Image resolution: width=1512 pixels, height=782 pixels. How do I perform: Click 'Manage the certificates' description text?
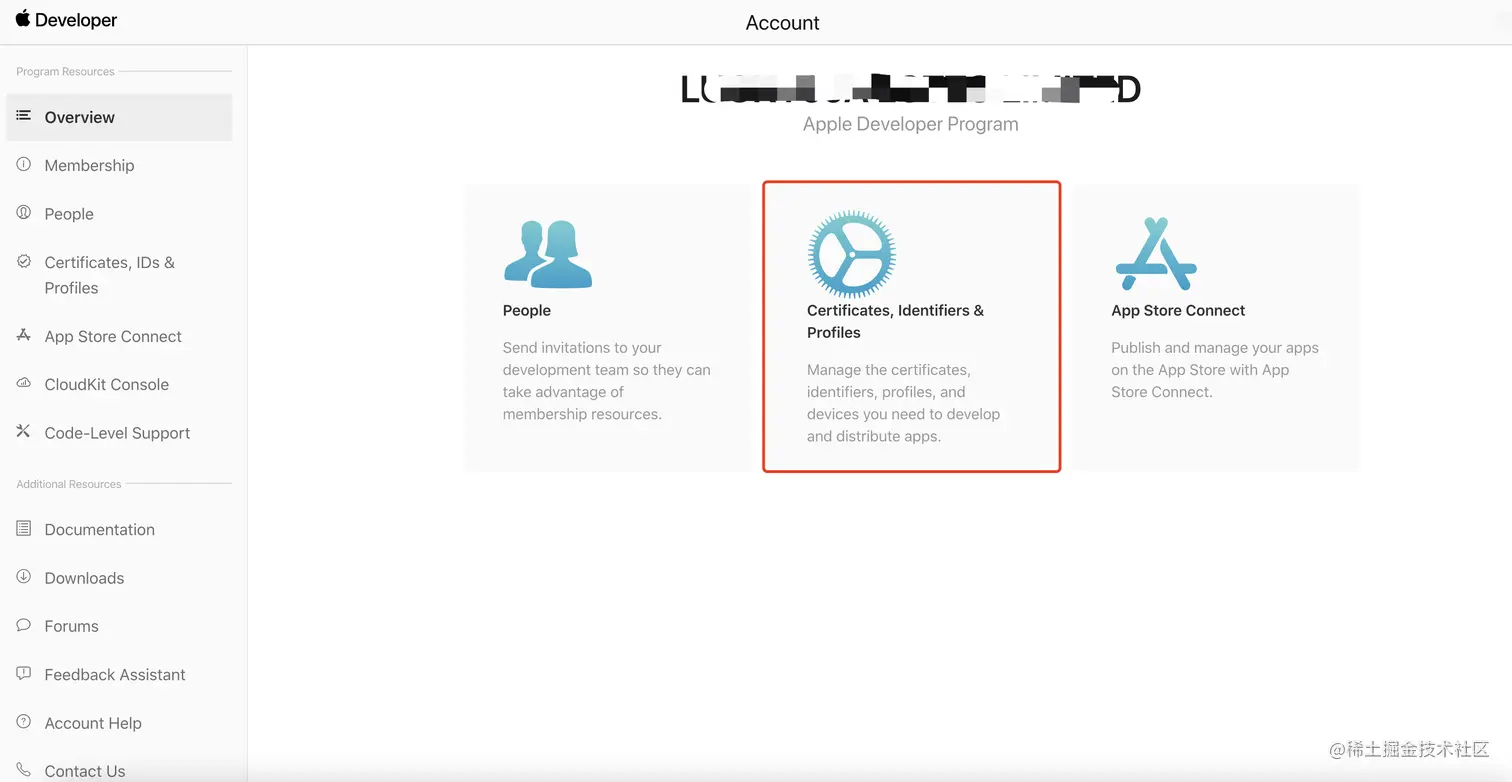pos(904,403)
